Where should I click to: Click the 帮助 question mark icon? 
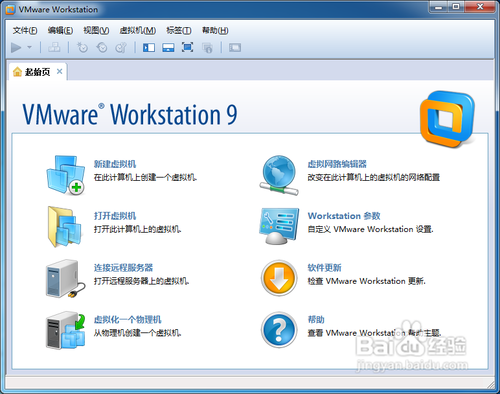279,330
